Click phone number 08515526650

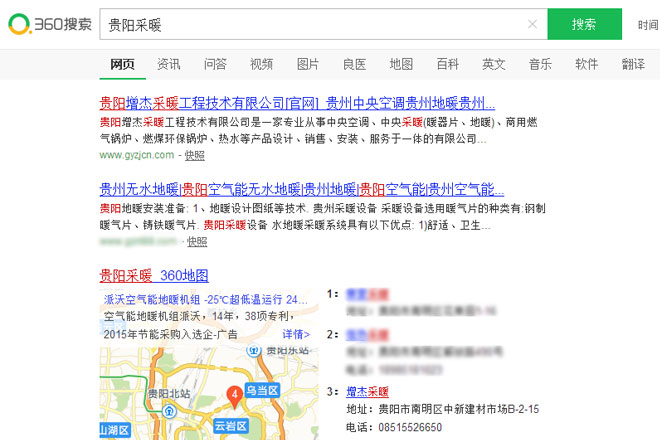click(x=410, y=427)
